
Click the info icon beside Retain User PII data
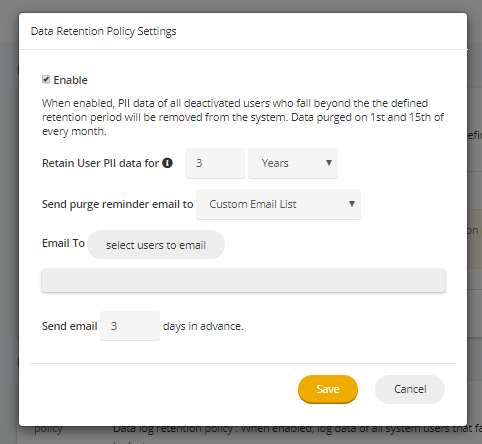pyautogui.click(x=167, y=163)
